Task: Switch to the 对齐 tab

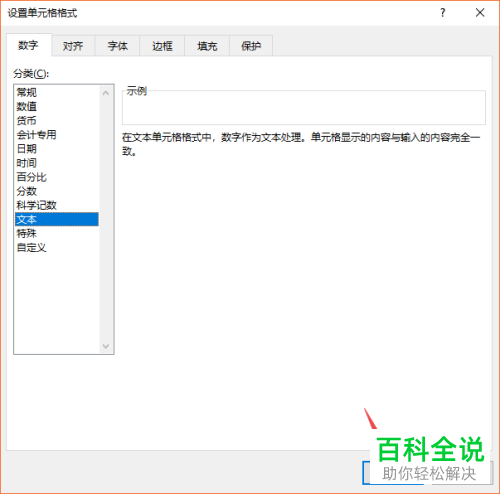Action: [73, 46]
